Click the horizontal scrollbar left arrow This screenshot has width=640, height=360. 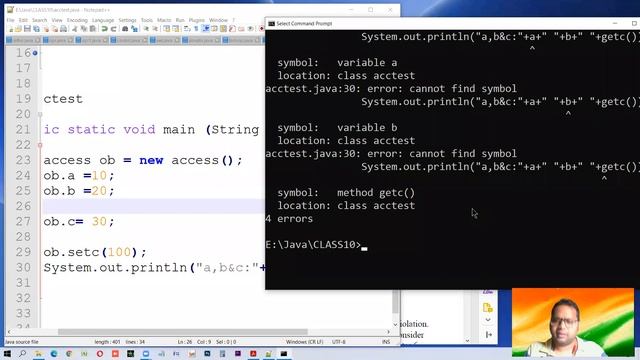(9, 332)
